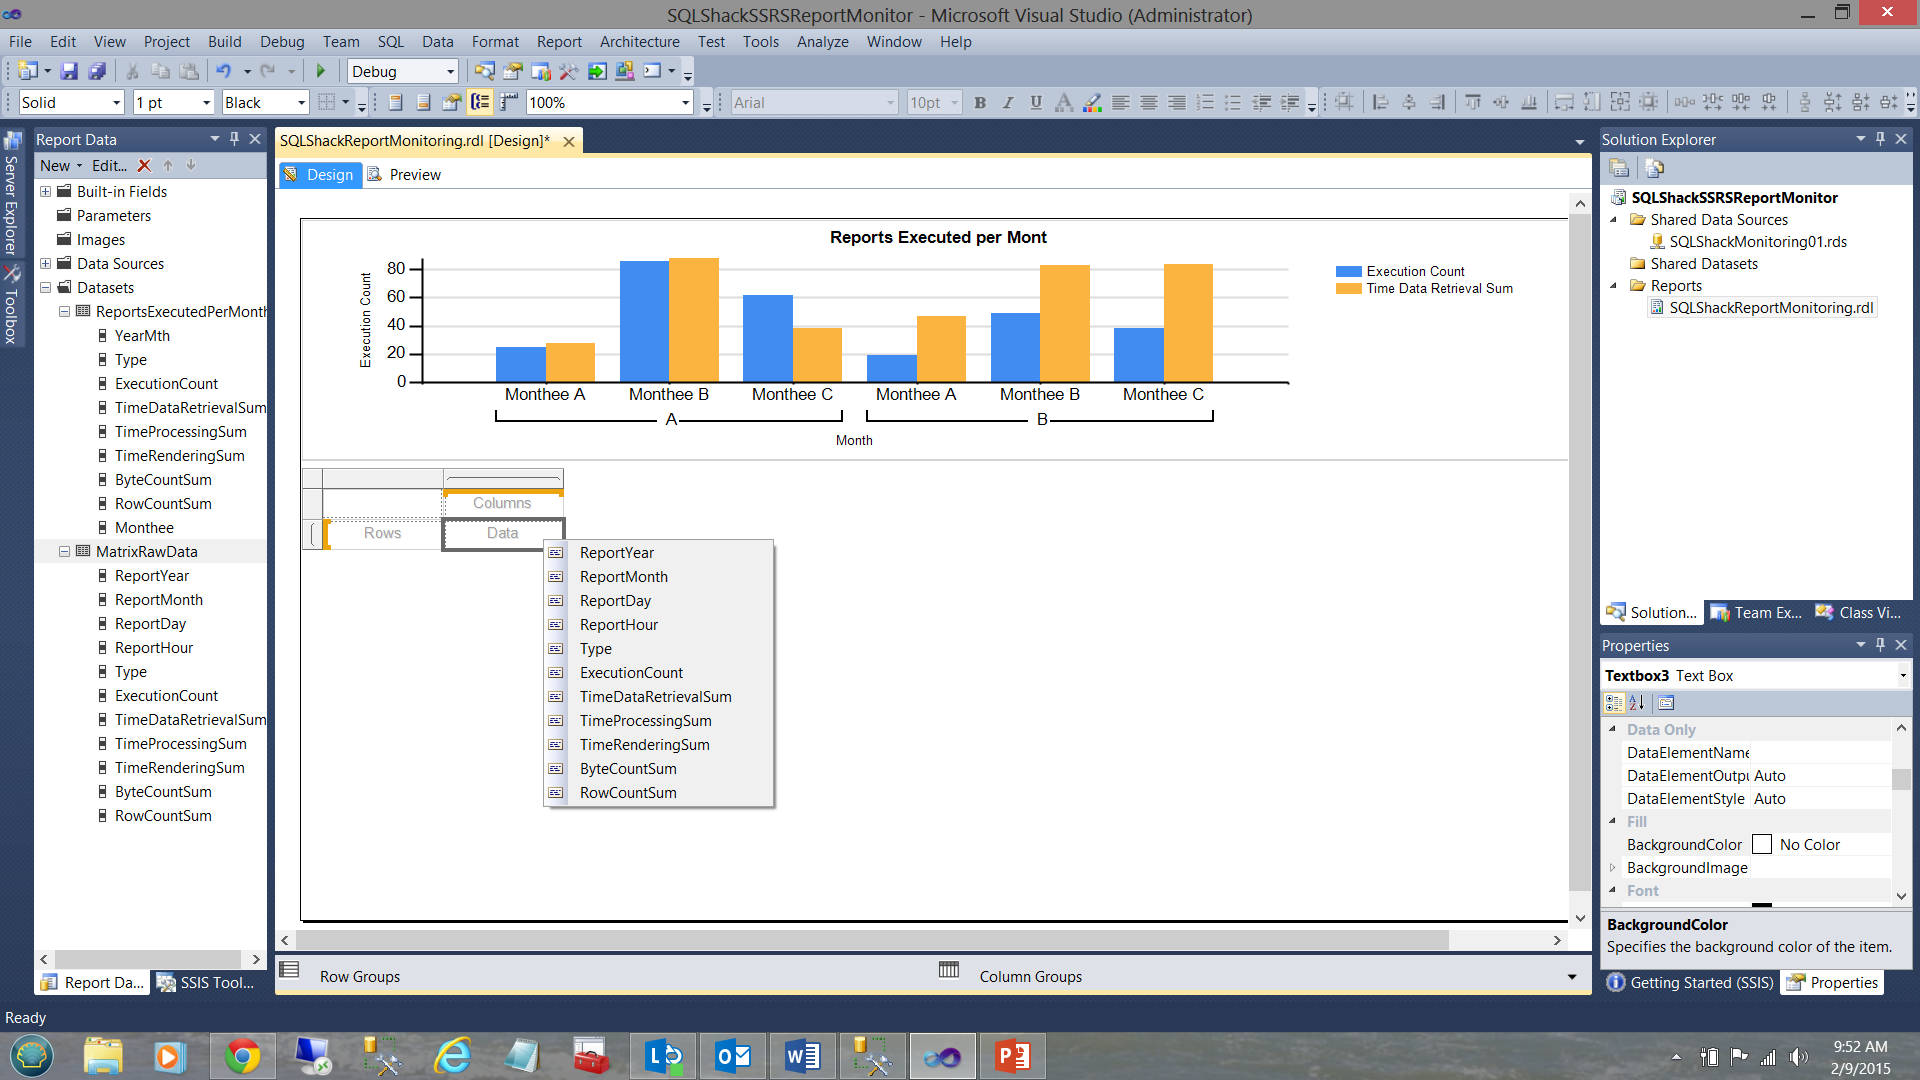This screenshot has width=1920, height=1080.
Task: Collapse the MatrixRawData dataset node
Action: [x=64, y=552]
